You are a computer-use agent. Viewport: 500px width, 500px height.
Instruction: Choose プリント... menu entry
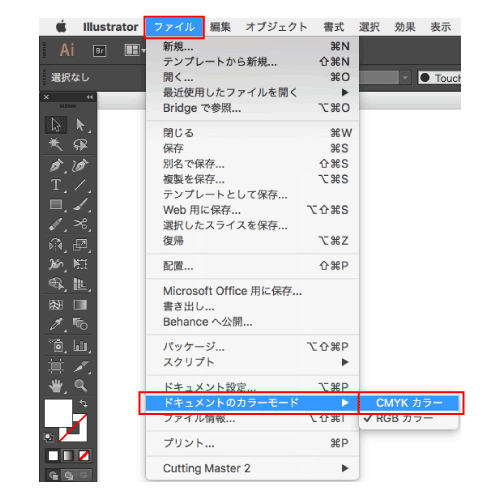coord(252,443)
